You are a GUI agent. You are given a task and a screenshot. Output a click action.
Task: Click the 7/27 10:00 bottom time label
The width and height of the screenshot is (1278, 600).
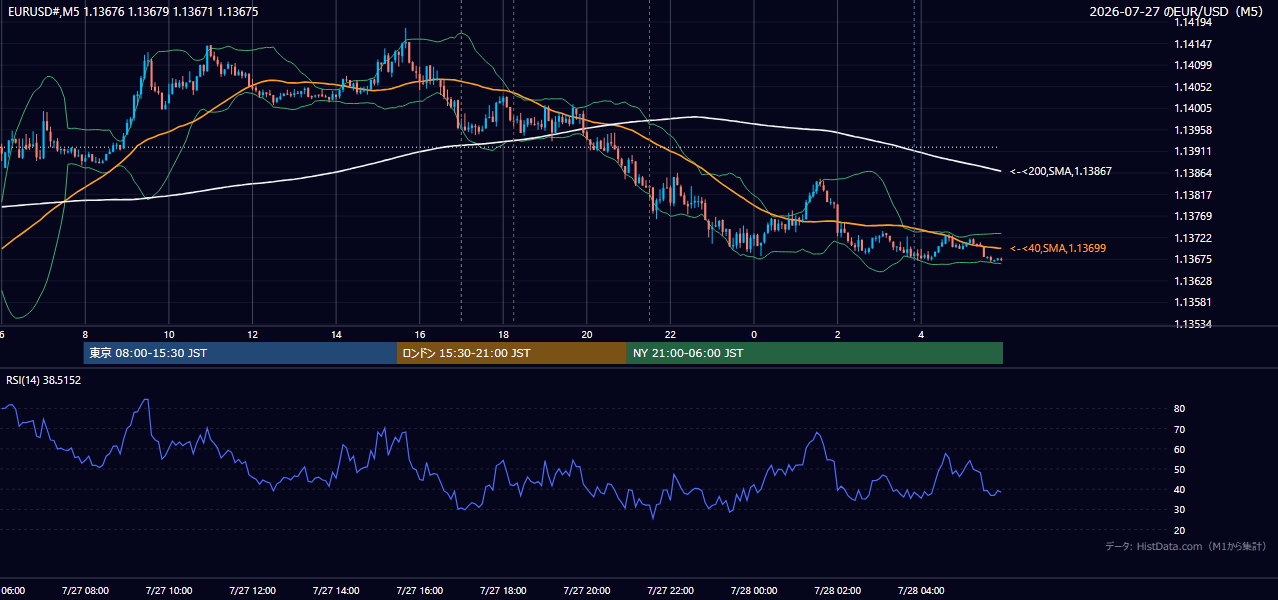pos(169,590)
